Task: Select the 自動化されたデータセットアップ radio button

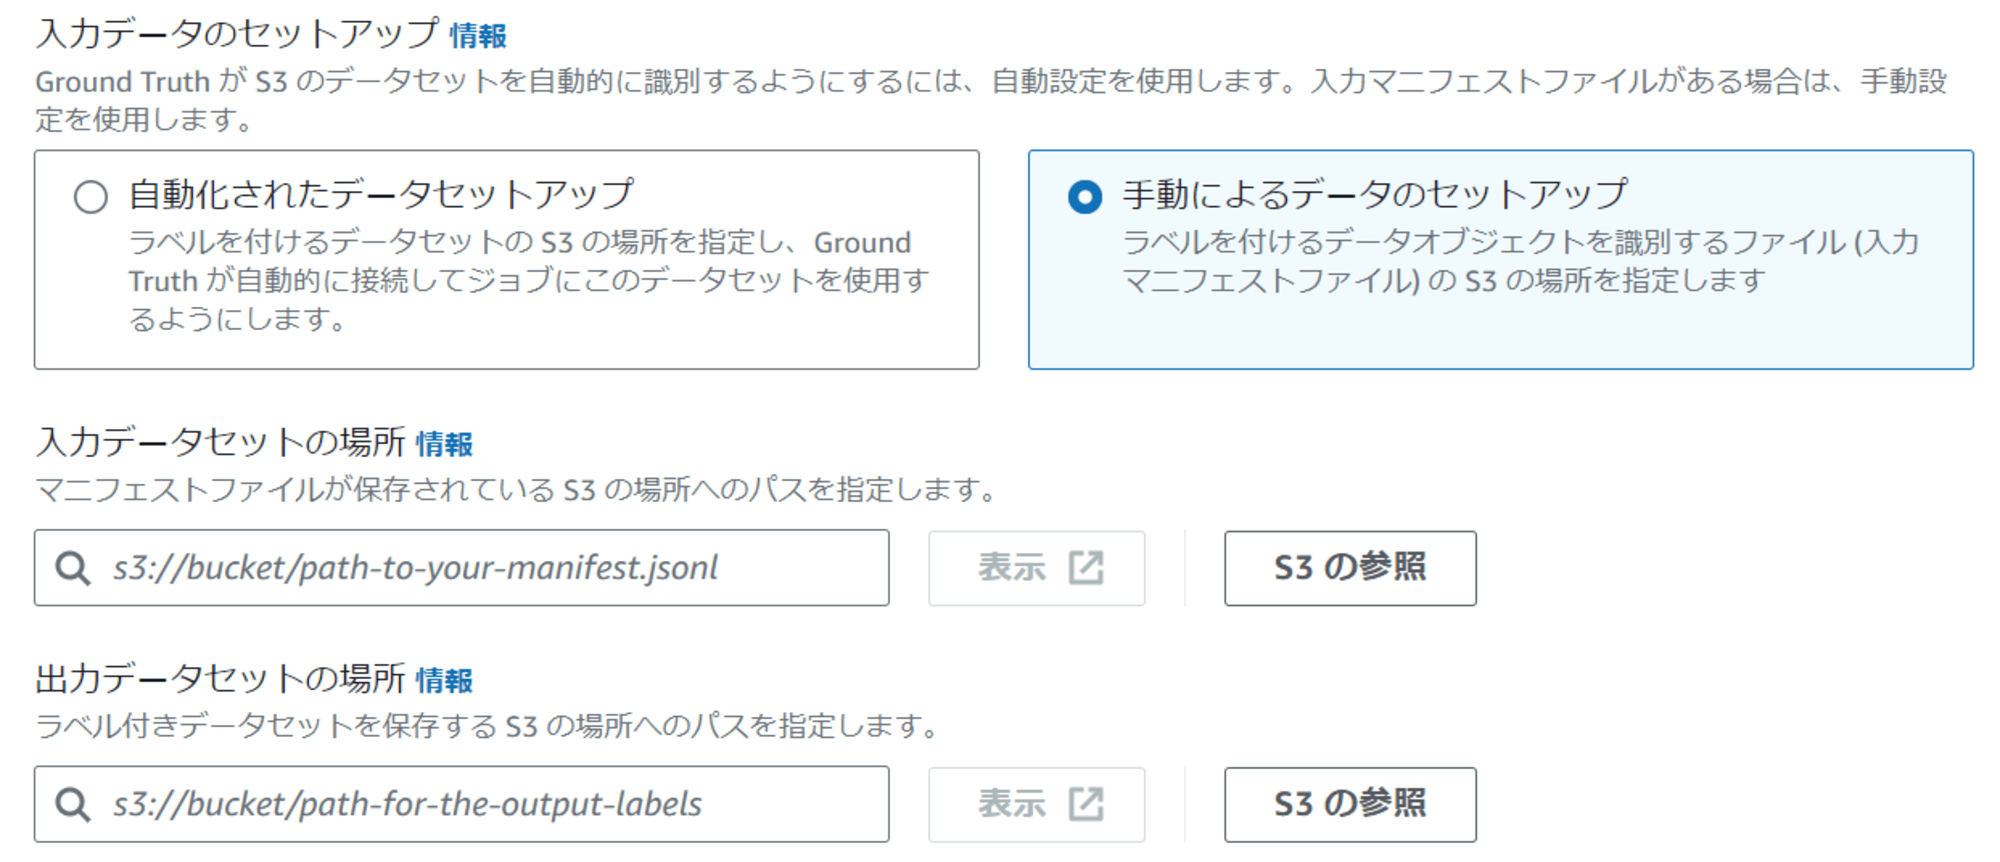Action: tap(91, 197)
